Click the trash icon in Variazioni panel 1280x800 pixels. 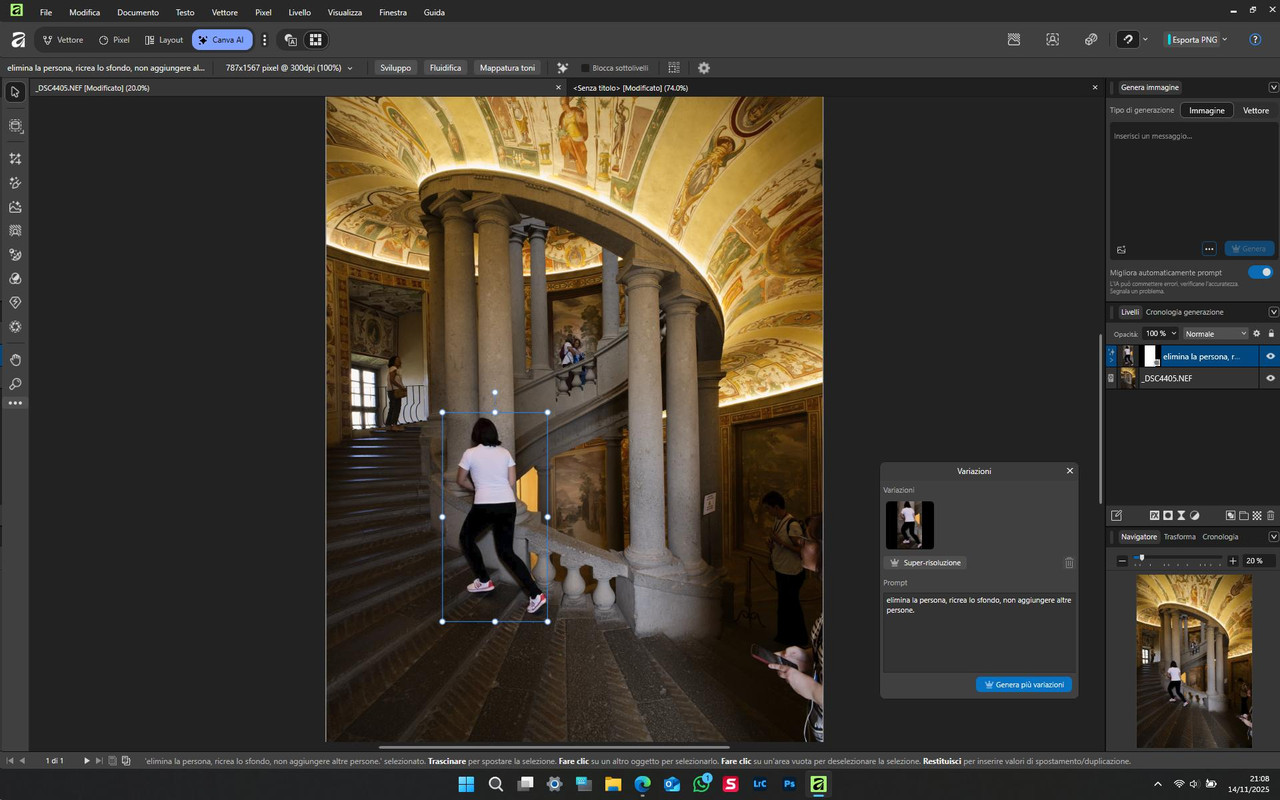[x=1069, y=563]
